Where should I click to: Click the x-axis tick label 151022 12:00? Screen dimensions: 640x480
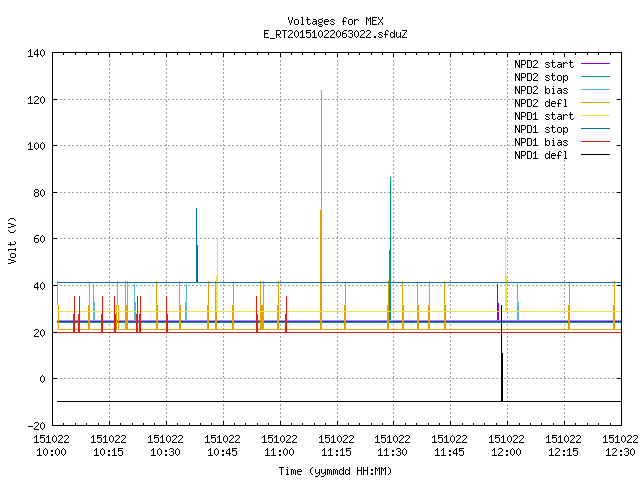pyautogui.click(x=507, y=446)
